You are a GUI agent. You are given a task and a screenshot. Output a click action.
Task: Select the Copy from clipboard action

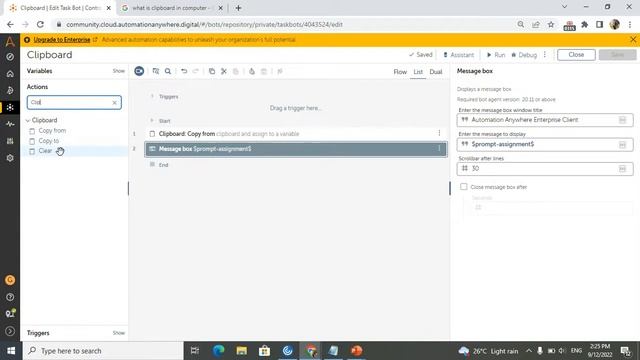(x=52, y=131)
